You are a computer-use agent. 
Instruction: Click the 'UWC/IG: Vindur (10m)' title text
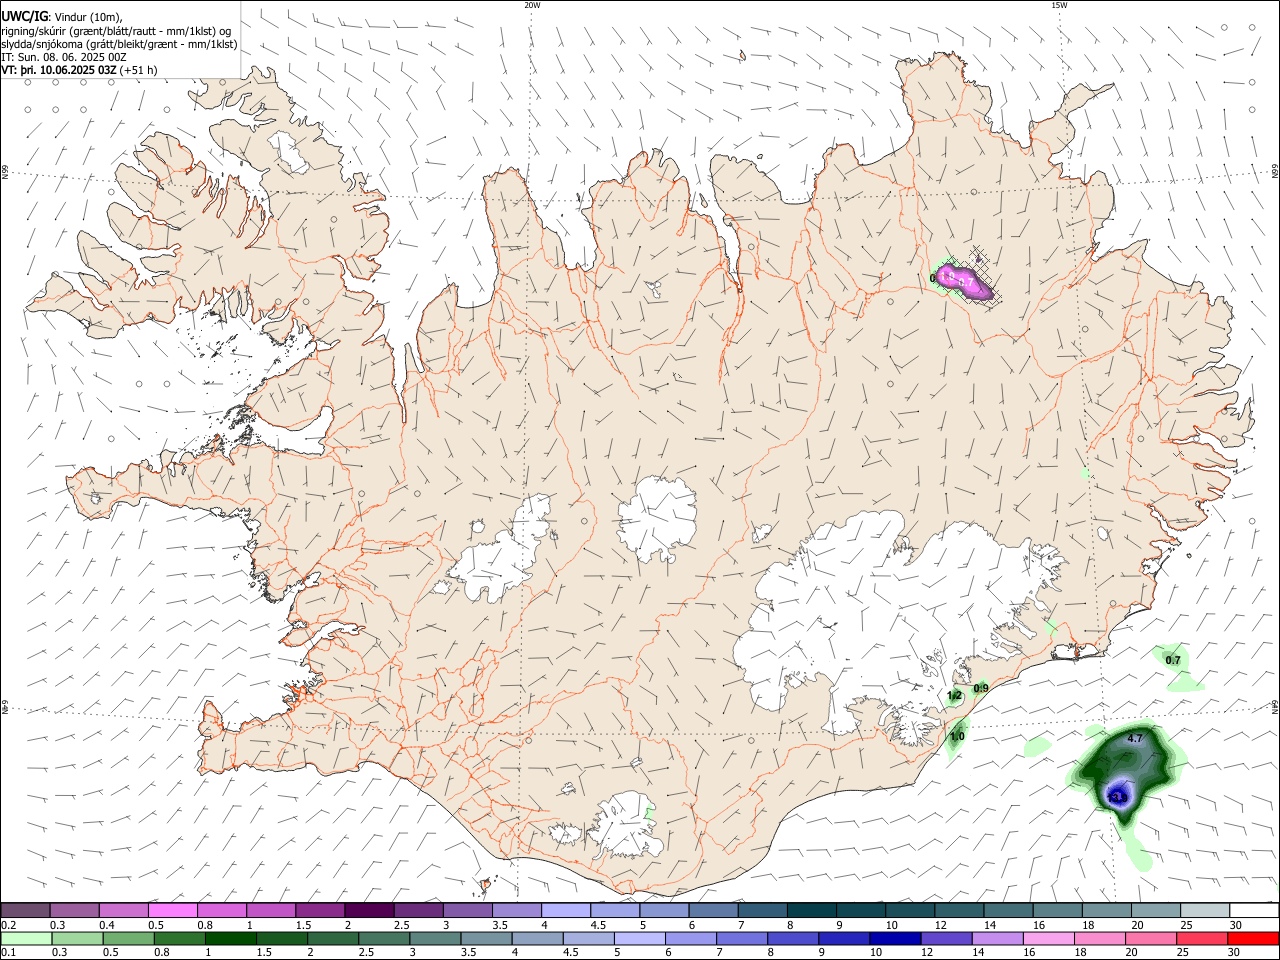coord(62,17)
